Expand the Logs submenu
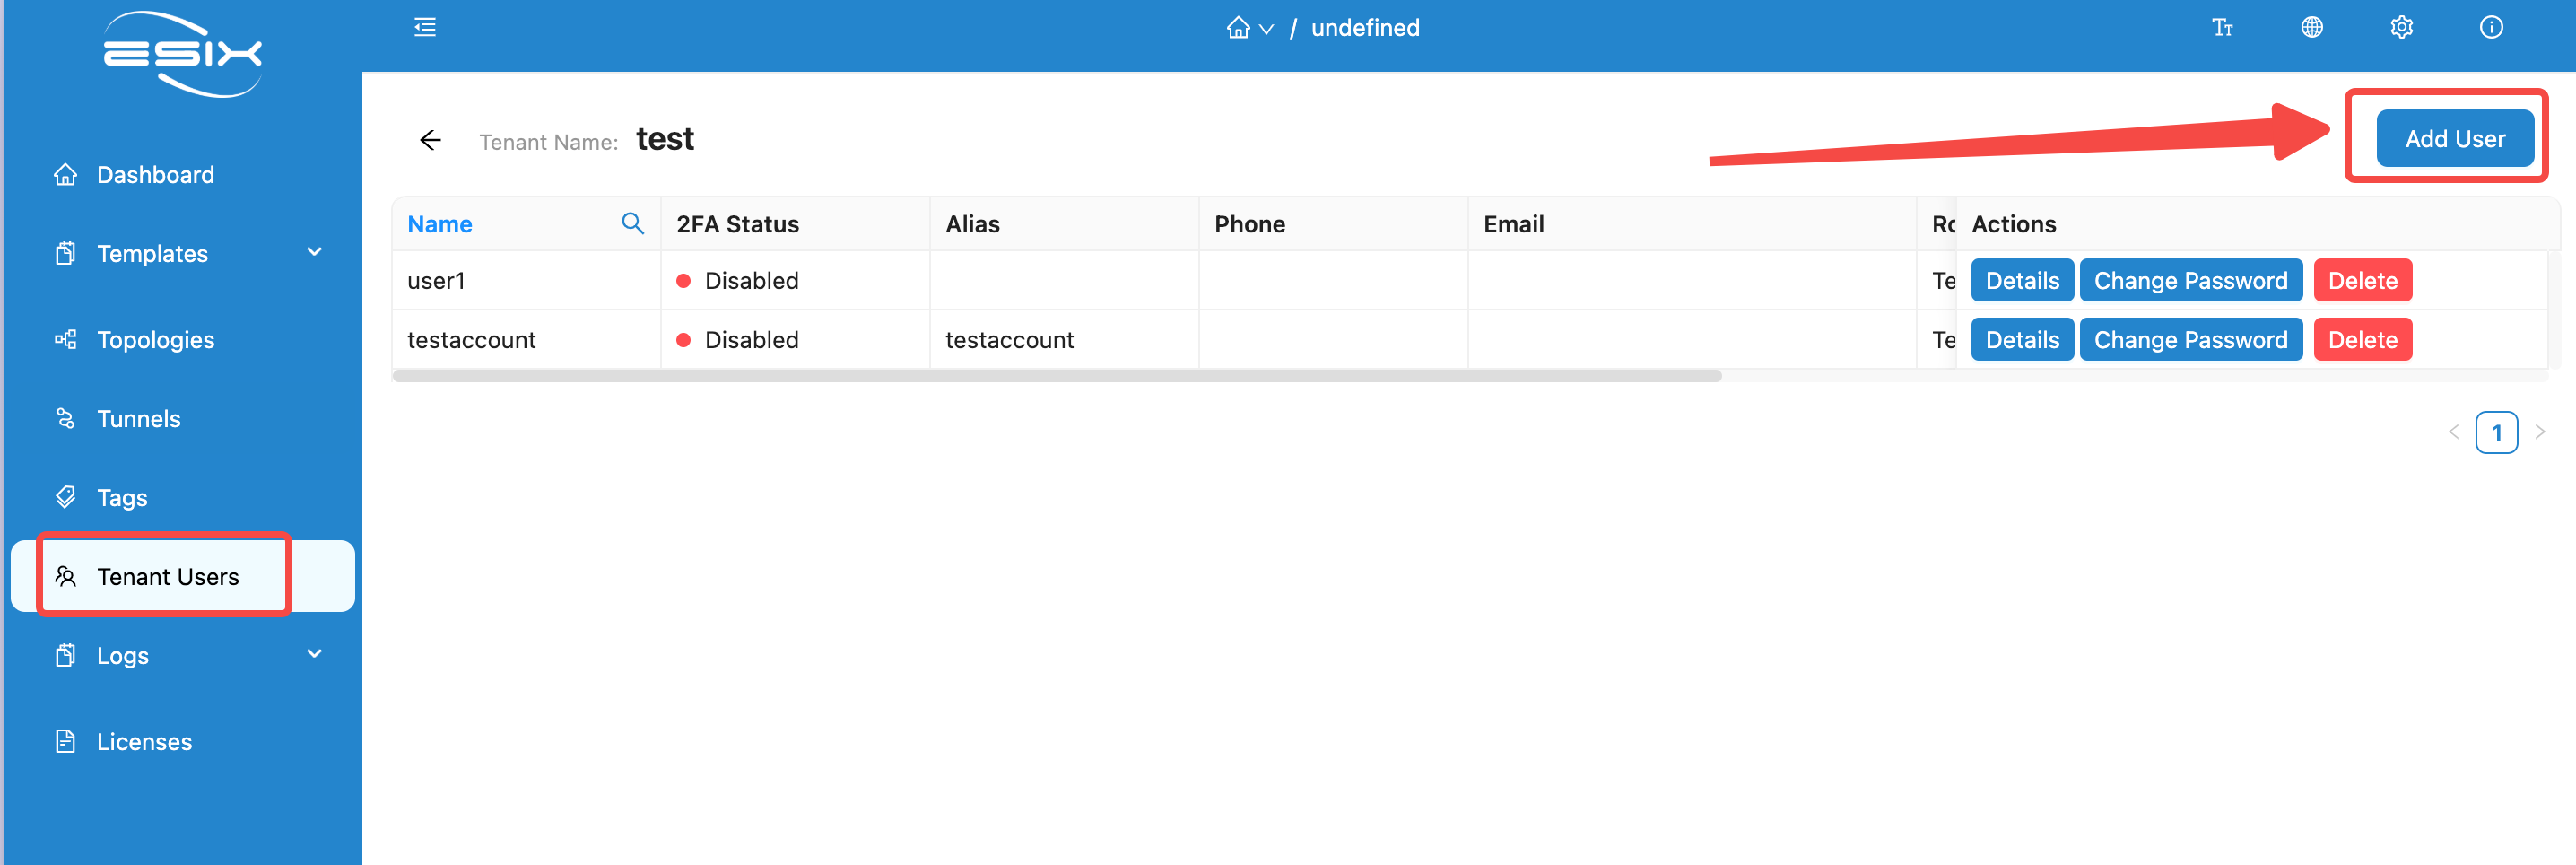Image resolution: width=2576 pixels, height=865 pixels. click(x=314, y=655)
